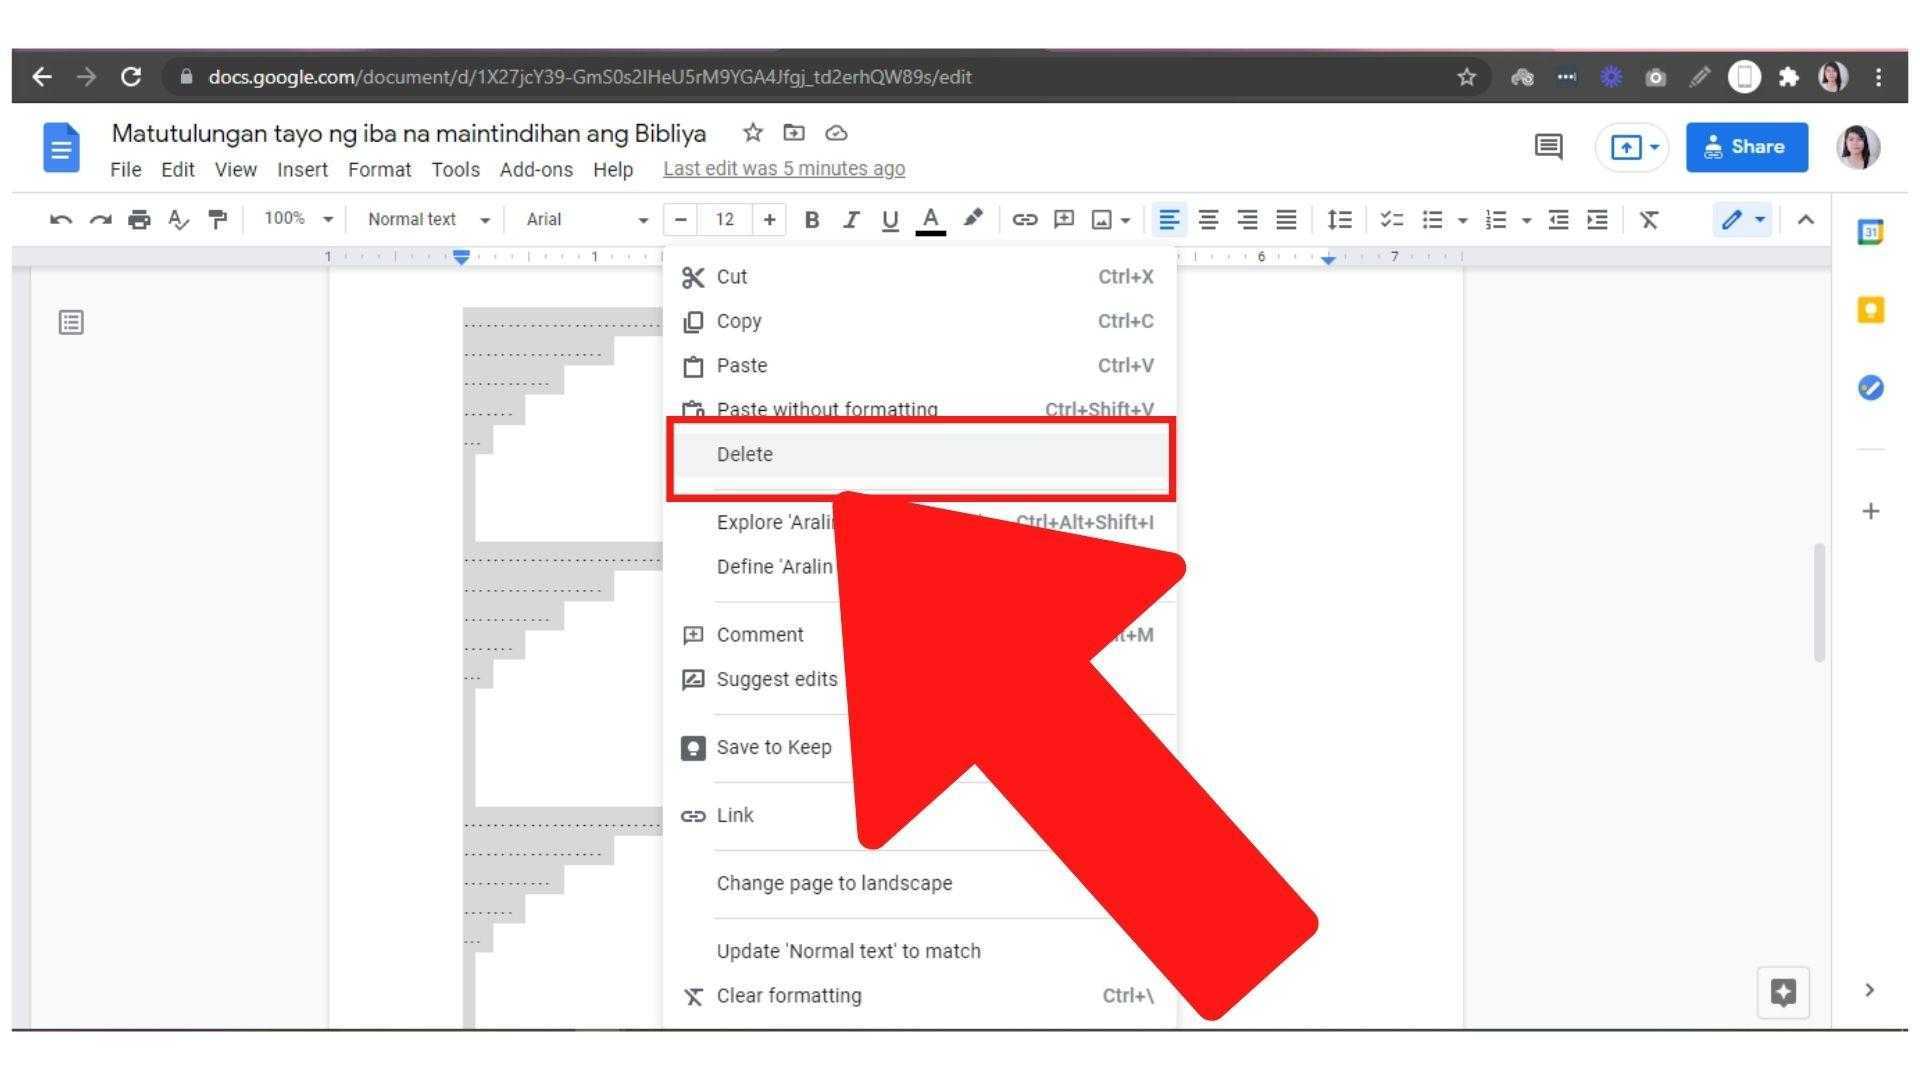The height and width of the screenshot is (1080, 1920).
Task: Decrease indent of paragraph
Action: point(1558,220)
